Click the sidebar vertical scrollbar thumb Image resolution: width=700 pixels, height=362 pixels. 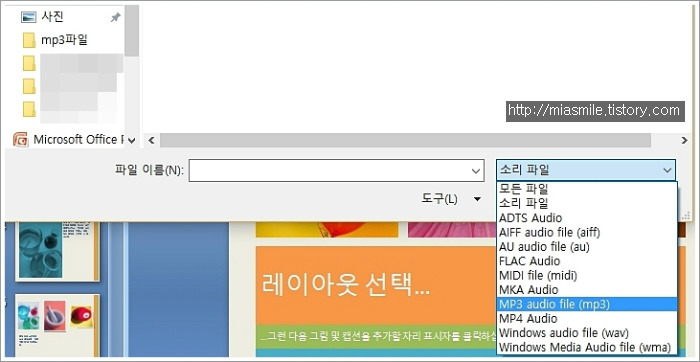pos(132,31)
